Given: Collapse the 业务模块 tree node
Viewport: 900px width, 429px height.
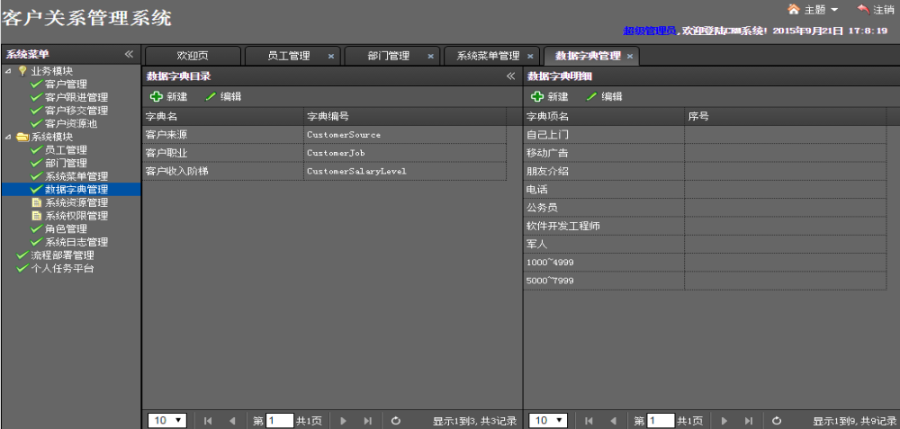Looking at the screenshot, I should coord(8,71).
